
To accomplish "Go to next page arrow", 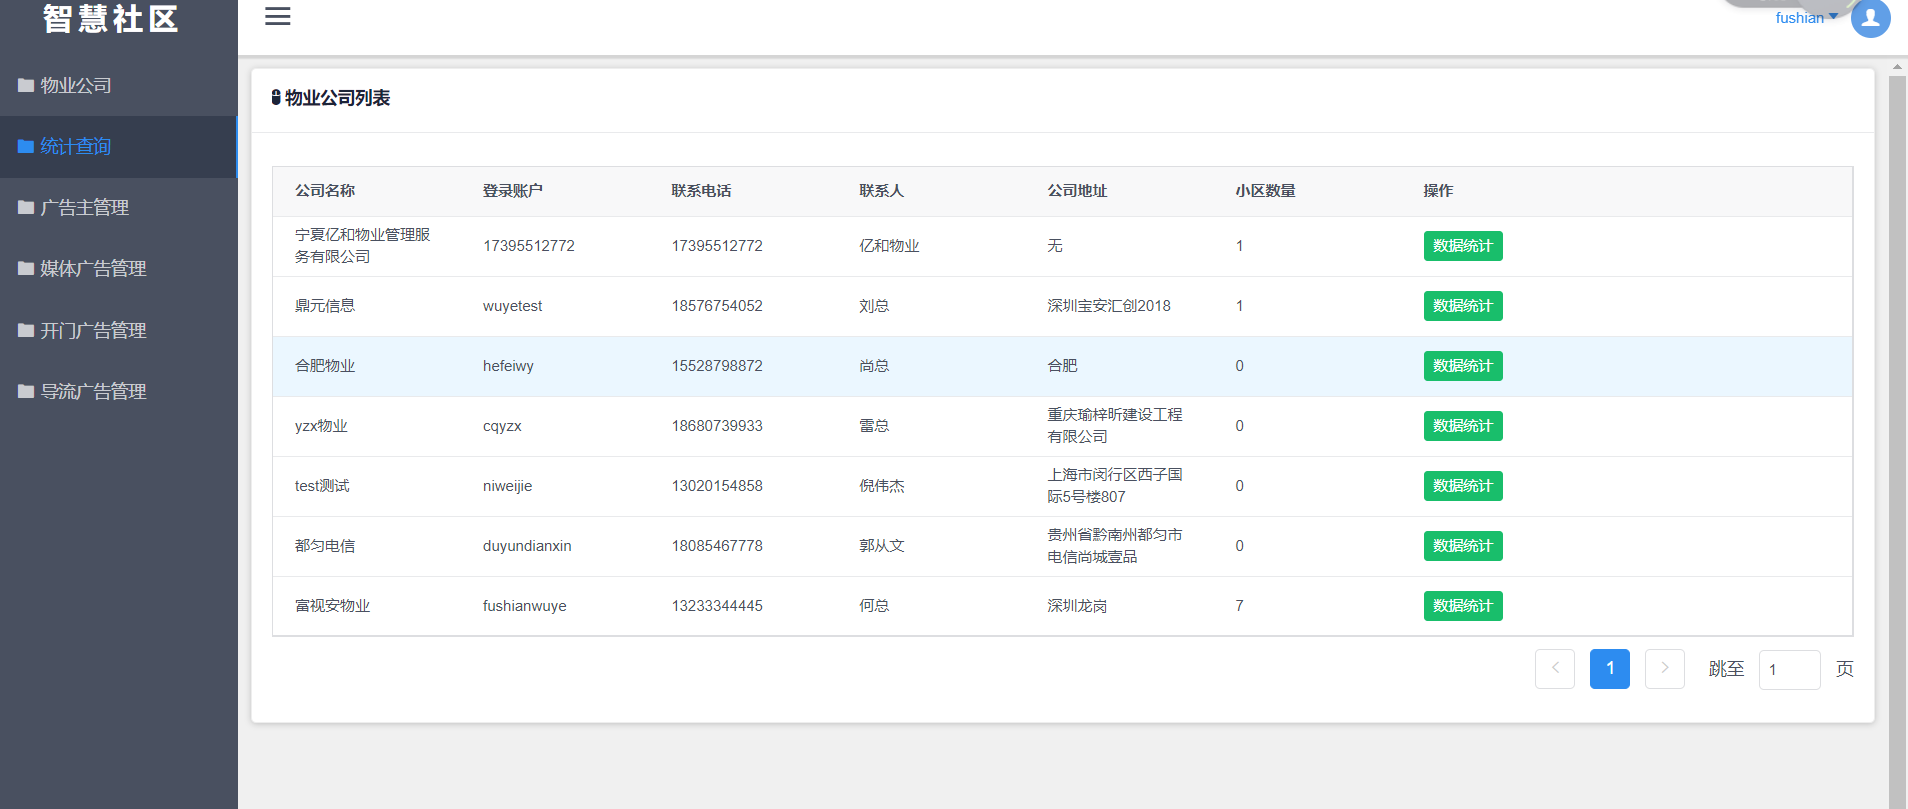I will click(x=1665, y=669).
